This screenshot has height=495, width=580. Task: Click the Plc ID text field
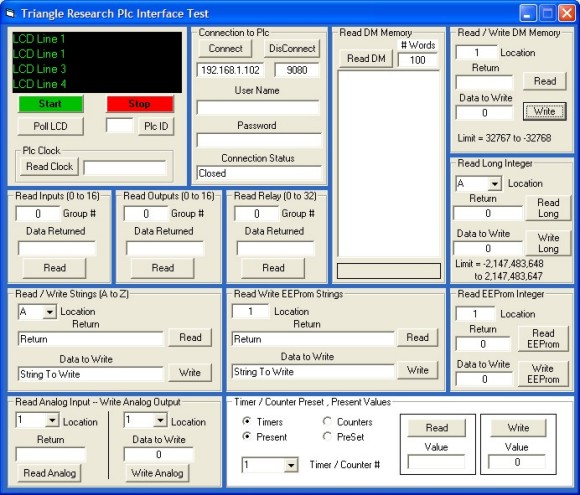(x=119, y=126)
